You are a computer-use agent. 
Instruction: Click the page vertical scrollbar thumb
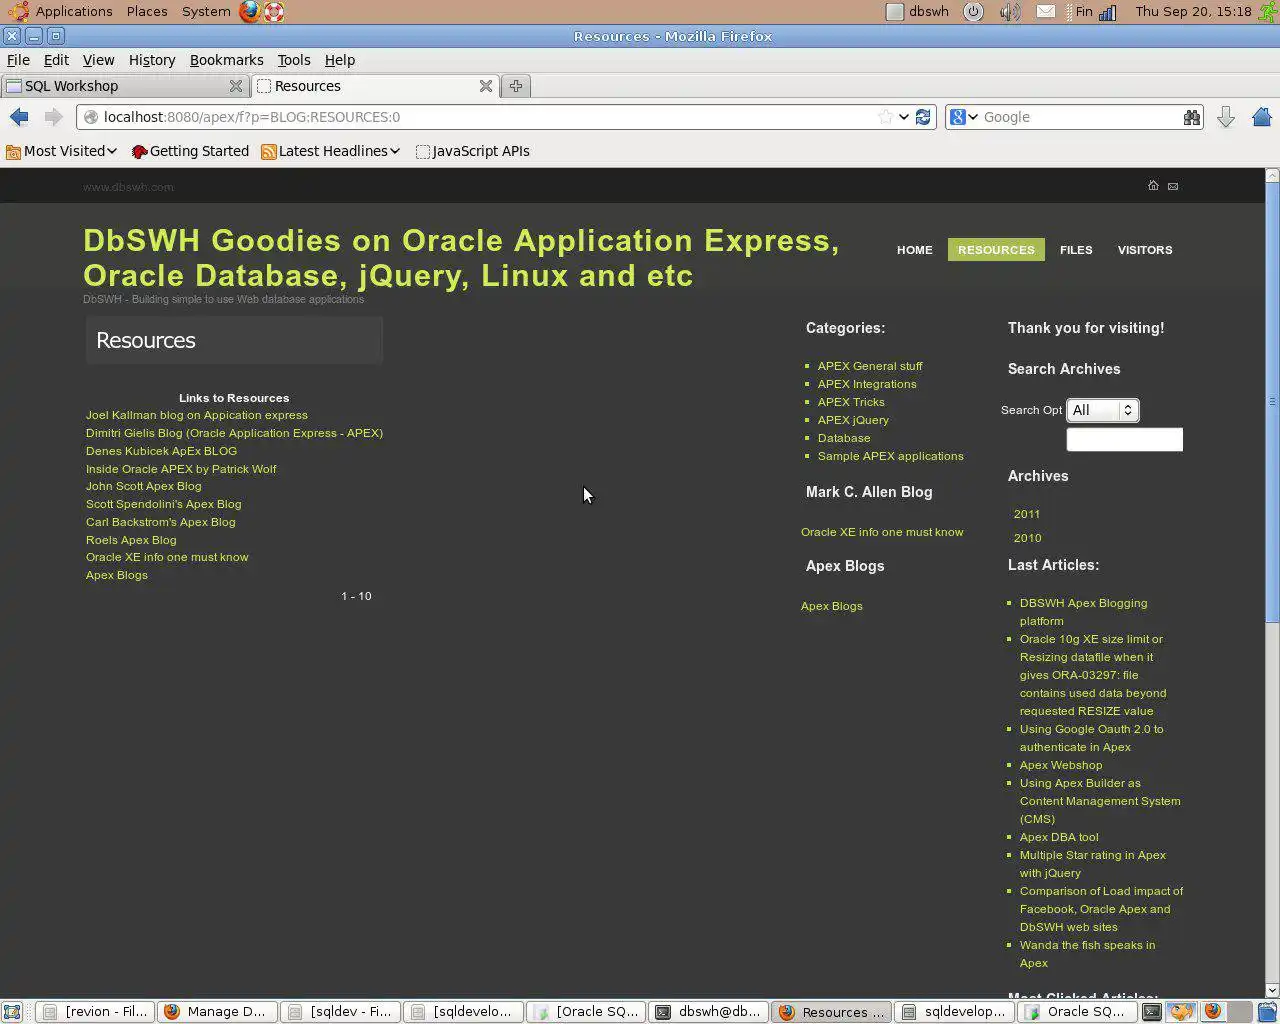tap(1272, 402)
